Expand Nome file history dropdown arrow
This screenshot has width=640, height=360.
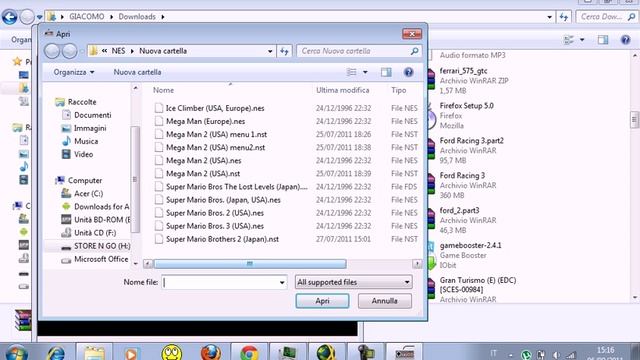click(282, 282)
